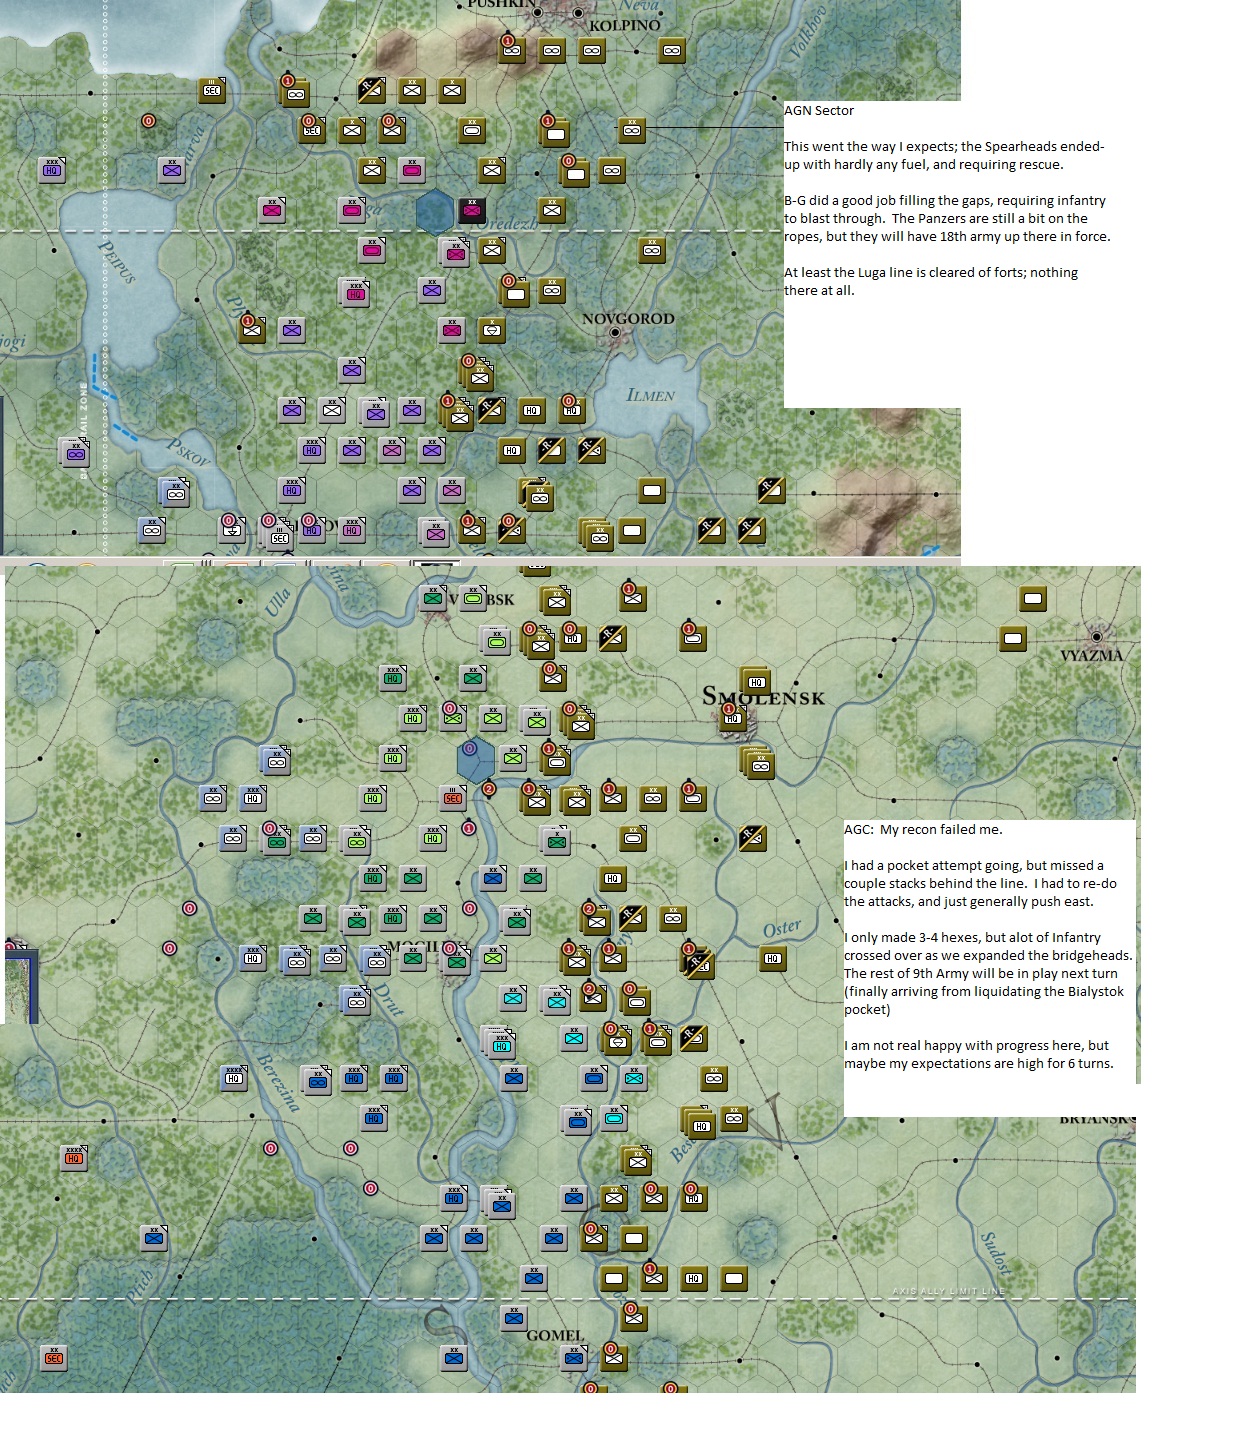Click the highlighted blue hex west of Smolensk

474,760
